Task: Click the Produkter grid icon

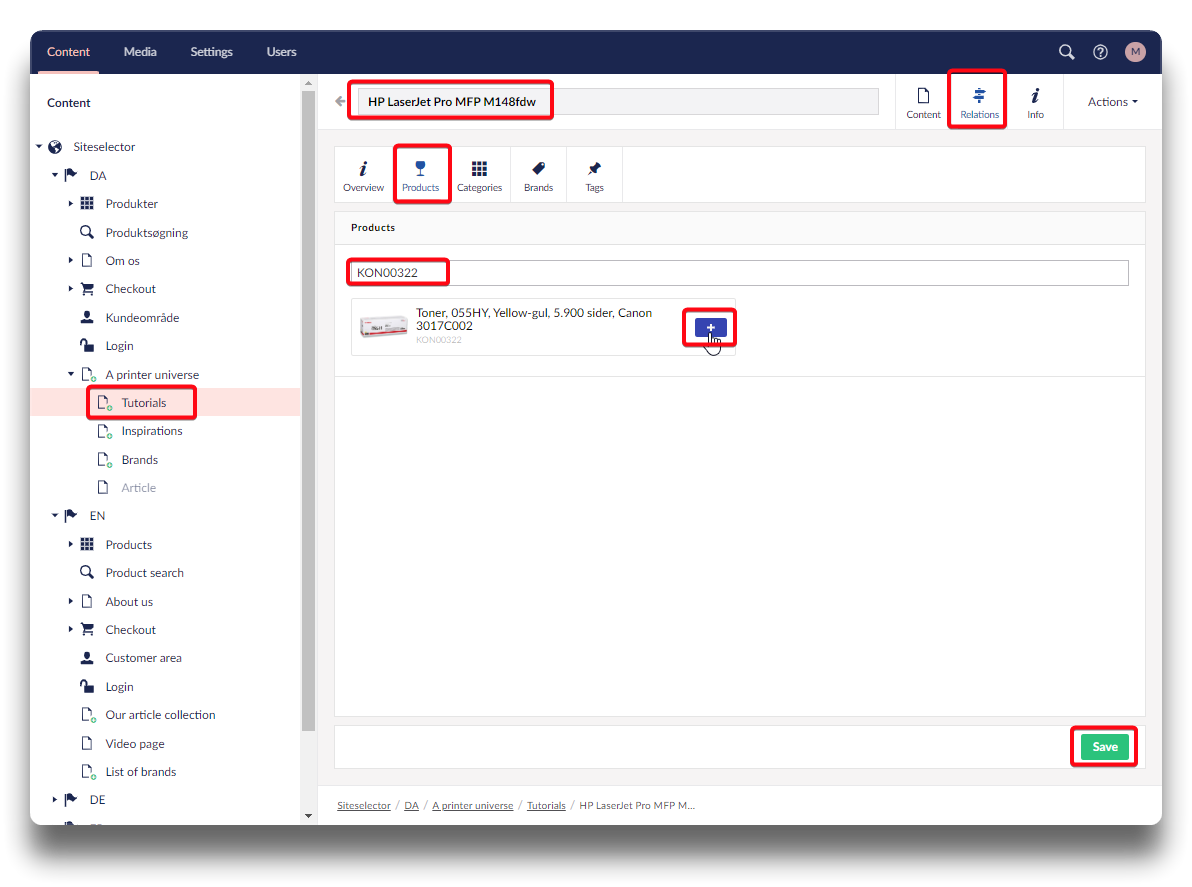Action: 87,204
